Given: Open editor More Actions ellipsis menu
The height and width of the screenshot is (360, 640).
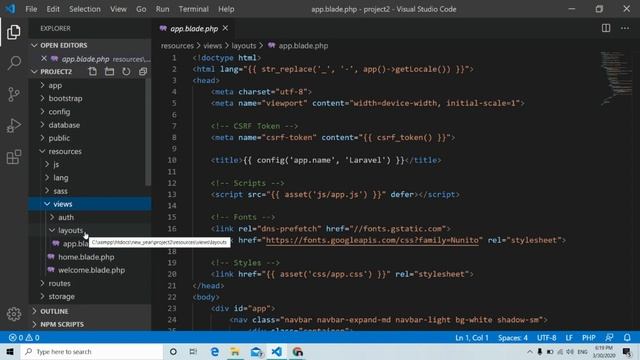Looking at the screenshot, I should (x=625, y=28).
